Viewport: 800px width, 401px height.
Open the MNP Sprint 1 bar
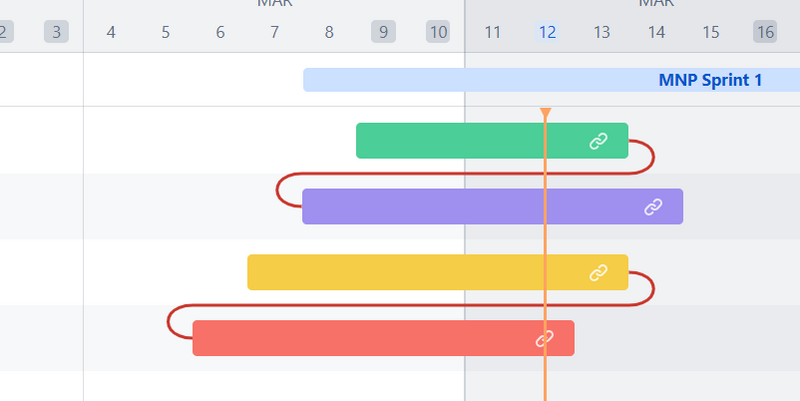coord(709,80)
